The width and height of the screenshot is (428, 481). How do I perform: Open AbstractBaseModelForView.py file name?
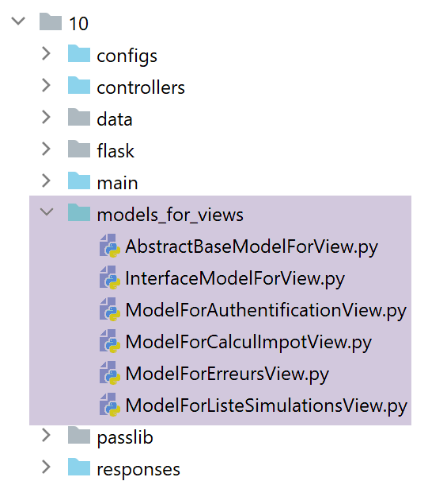point(252,247)
